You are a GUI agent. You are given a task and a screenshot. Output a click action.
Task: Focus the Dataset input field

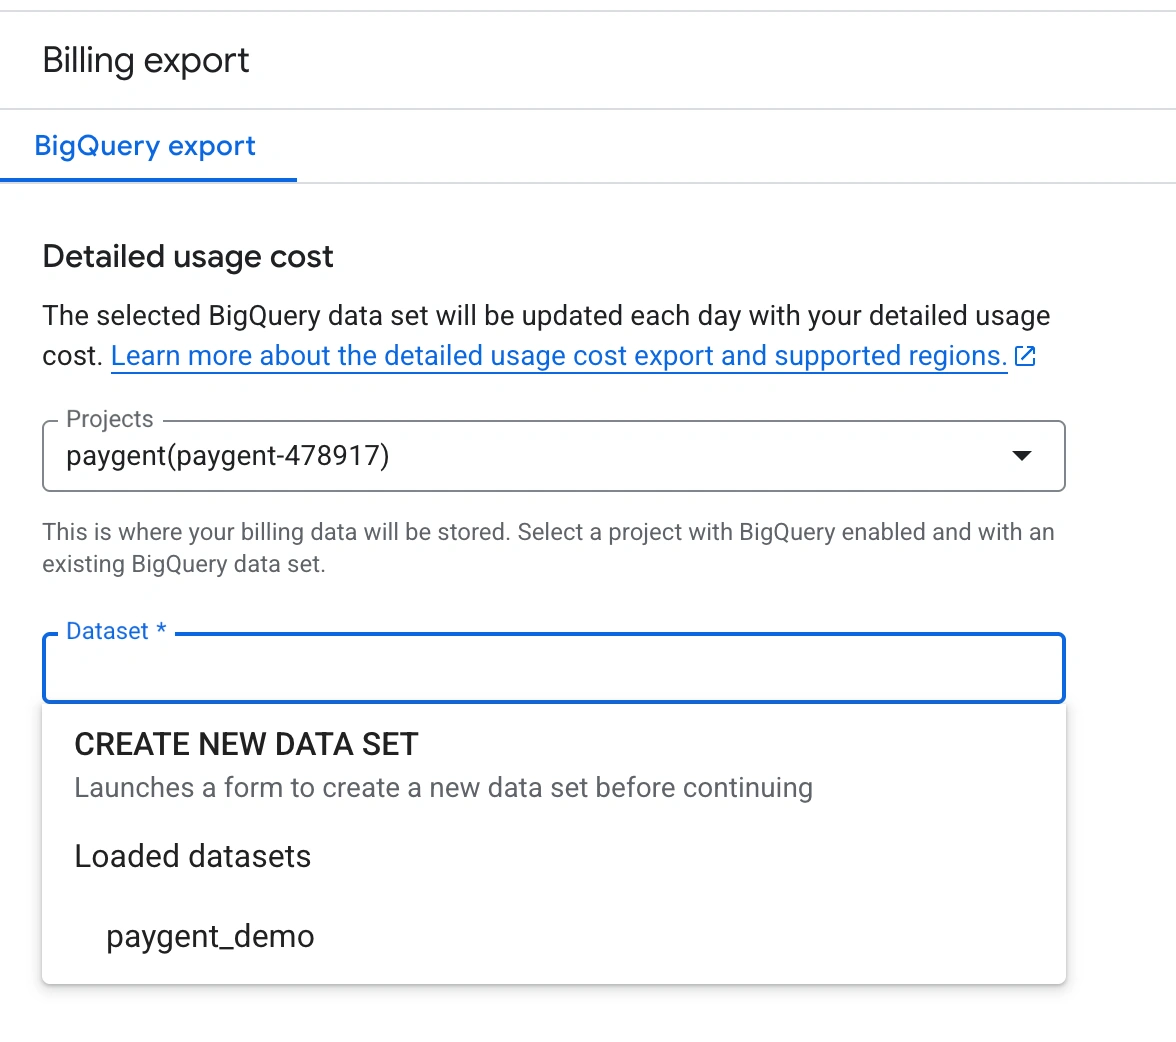click(x=554, y=668)
